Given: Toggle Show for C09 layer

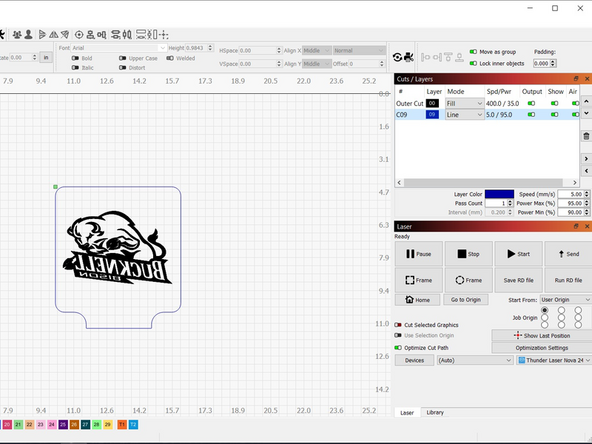Looking at the screenshot, I should pyautogui.click(x=554, y=114).
